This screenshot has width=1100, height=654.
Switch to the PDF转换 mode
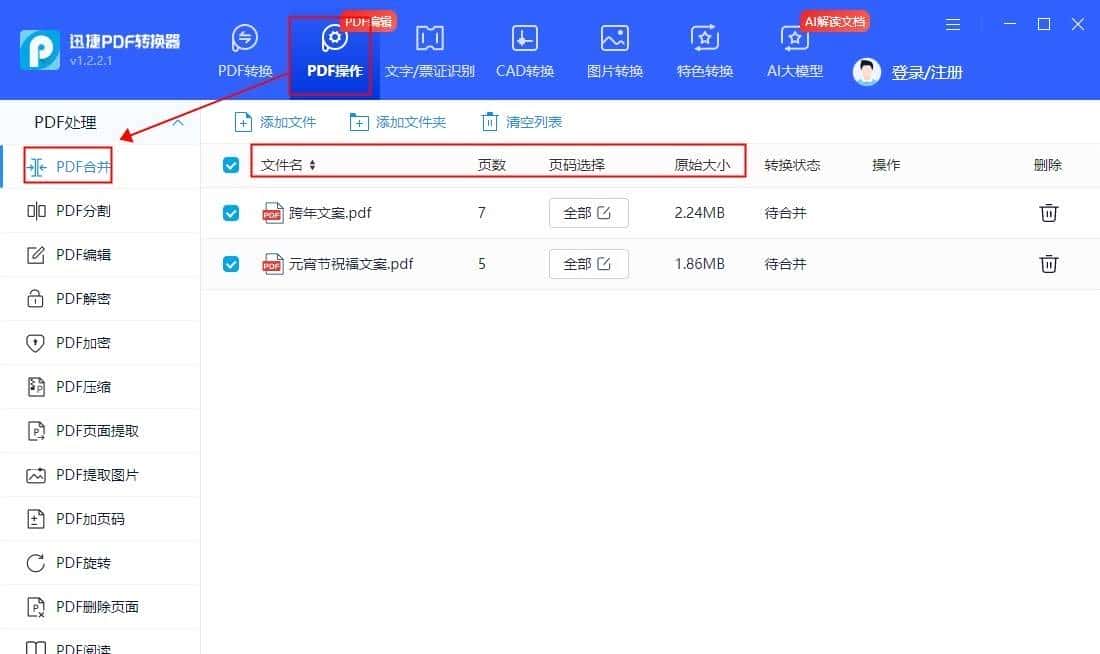(243, 48)
